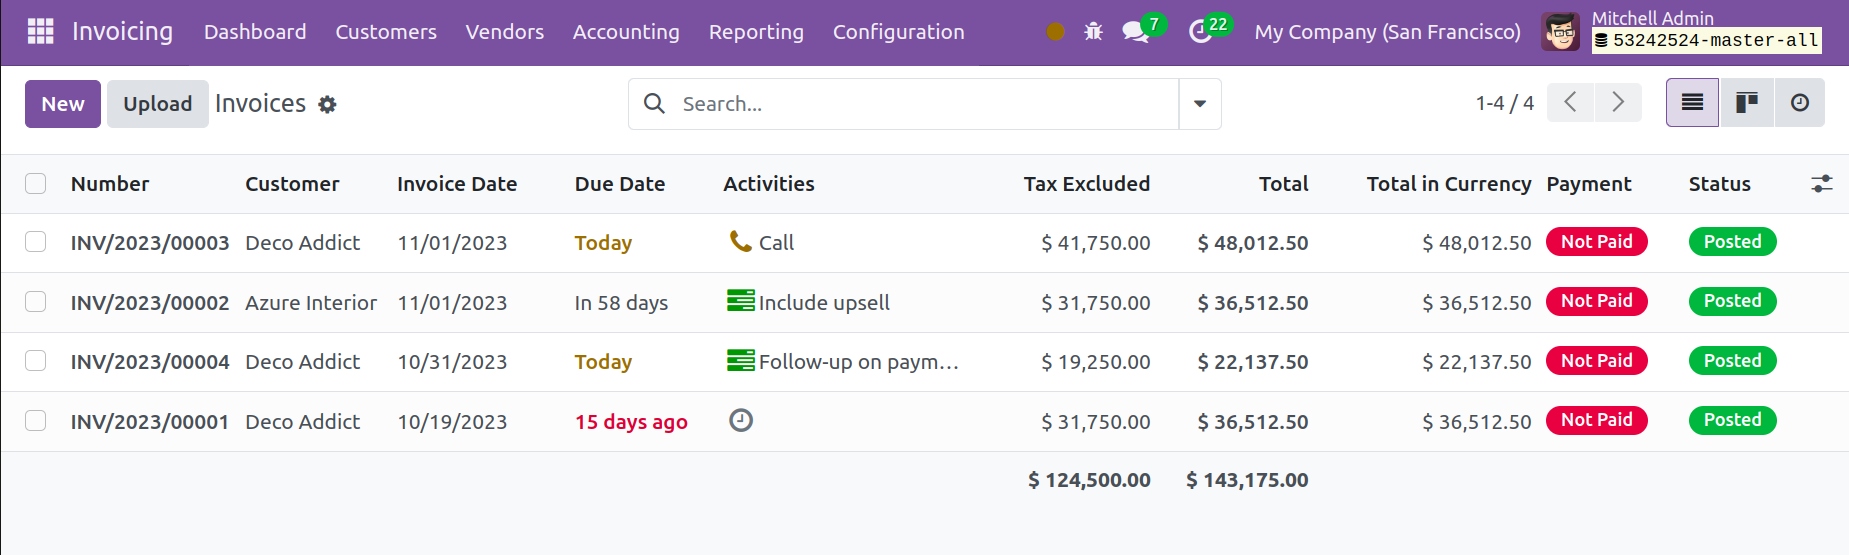
Task: Expand the search filter options dropdown
Action: (1200, 104)
